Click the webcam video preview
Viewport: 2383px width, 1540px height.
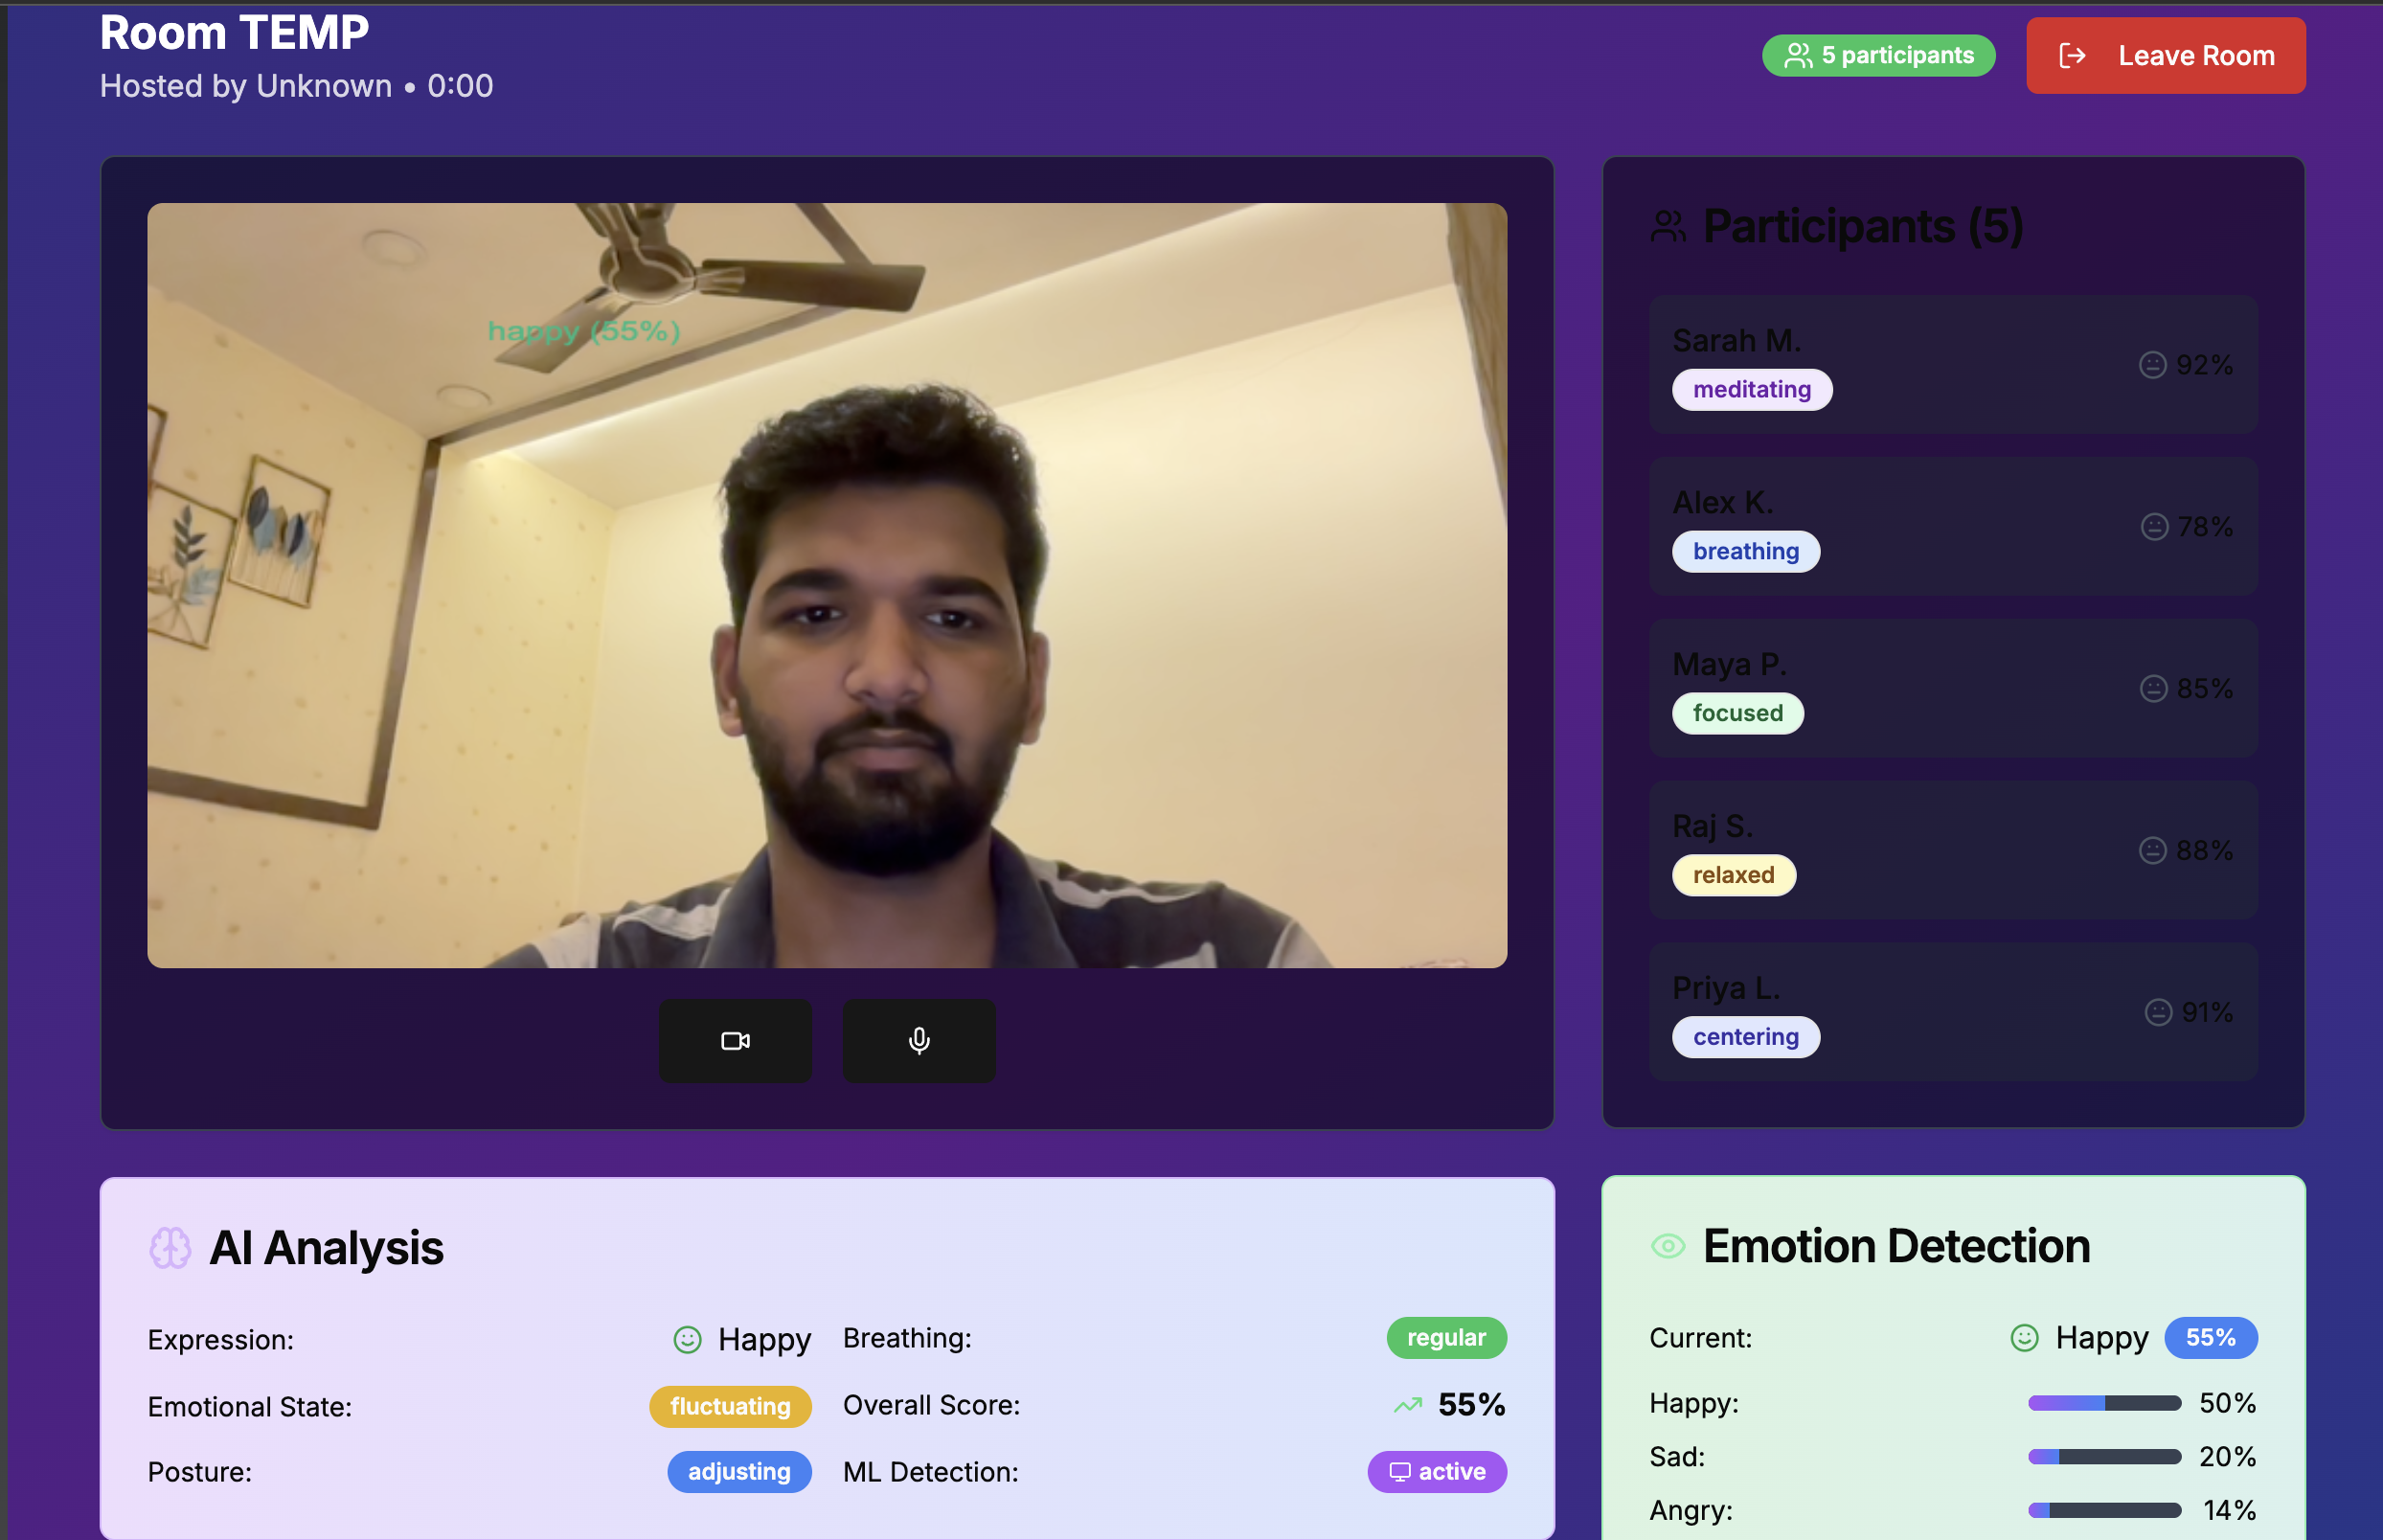point(826,585)
